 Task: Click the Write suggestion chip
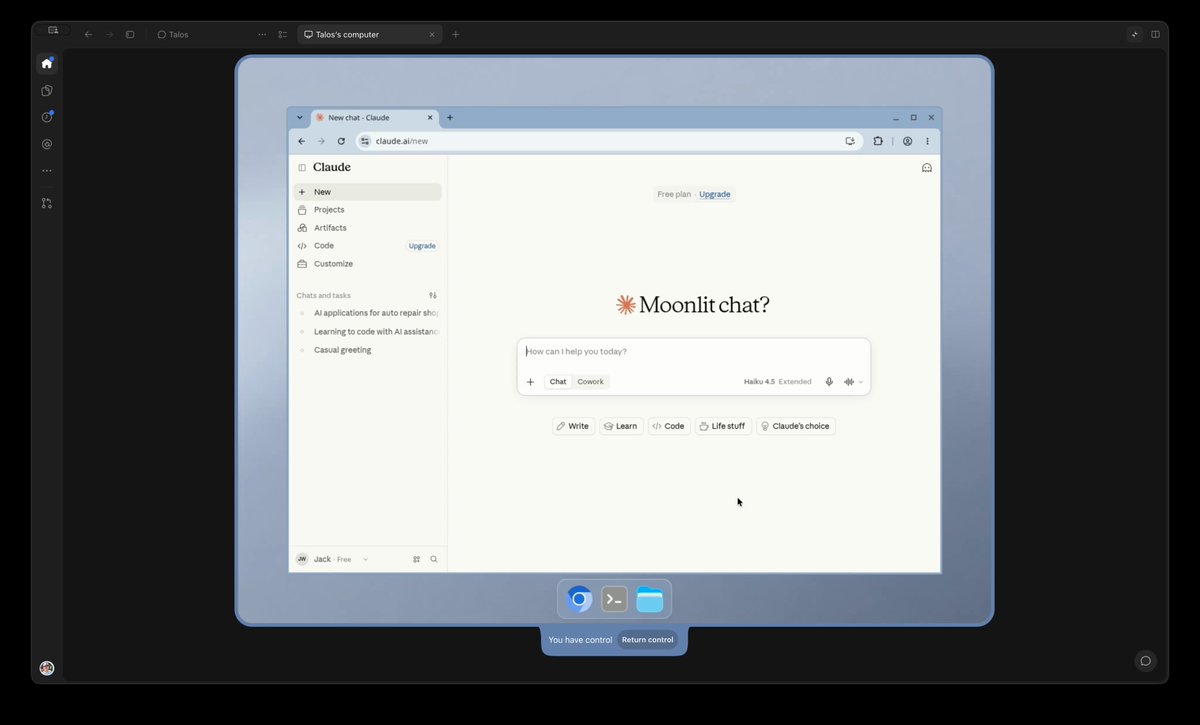point(573,426)
